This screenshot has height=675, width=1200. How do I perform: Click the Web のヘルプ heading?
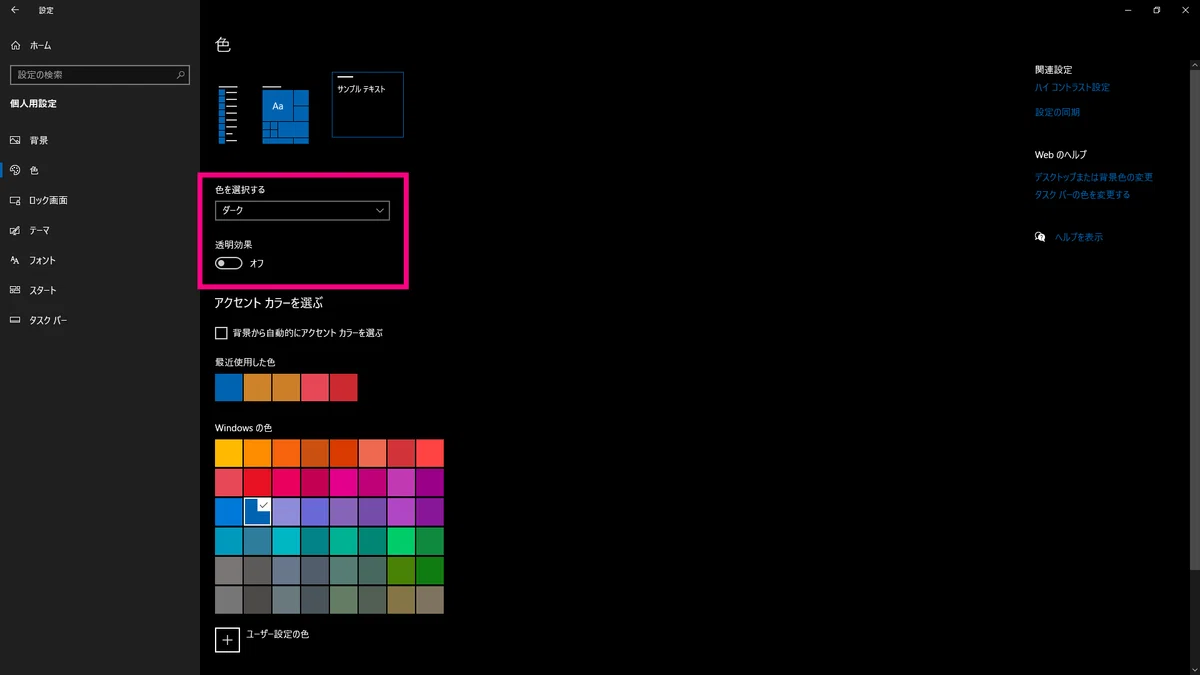[1061, 154]
